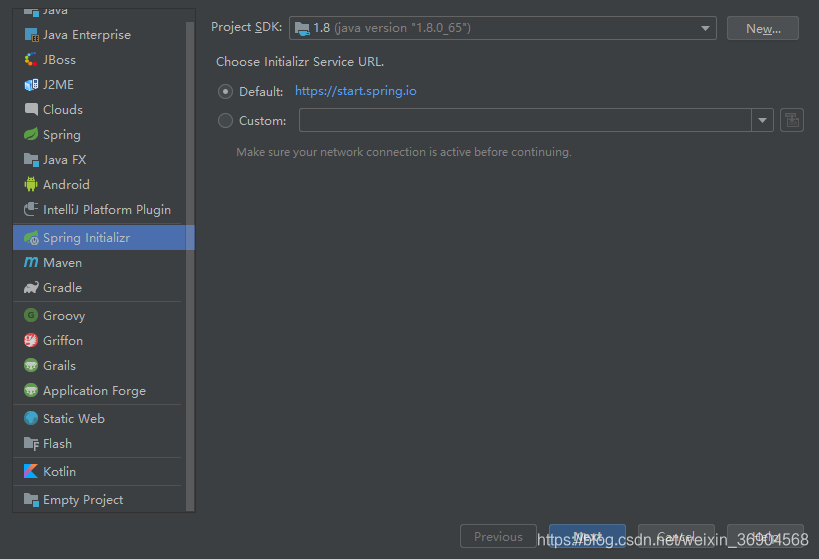Select Spring project type label
Image resolution: width=819 pixels, height=559 pixels.
pyautogui.click(x=62, y=135)
